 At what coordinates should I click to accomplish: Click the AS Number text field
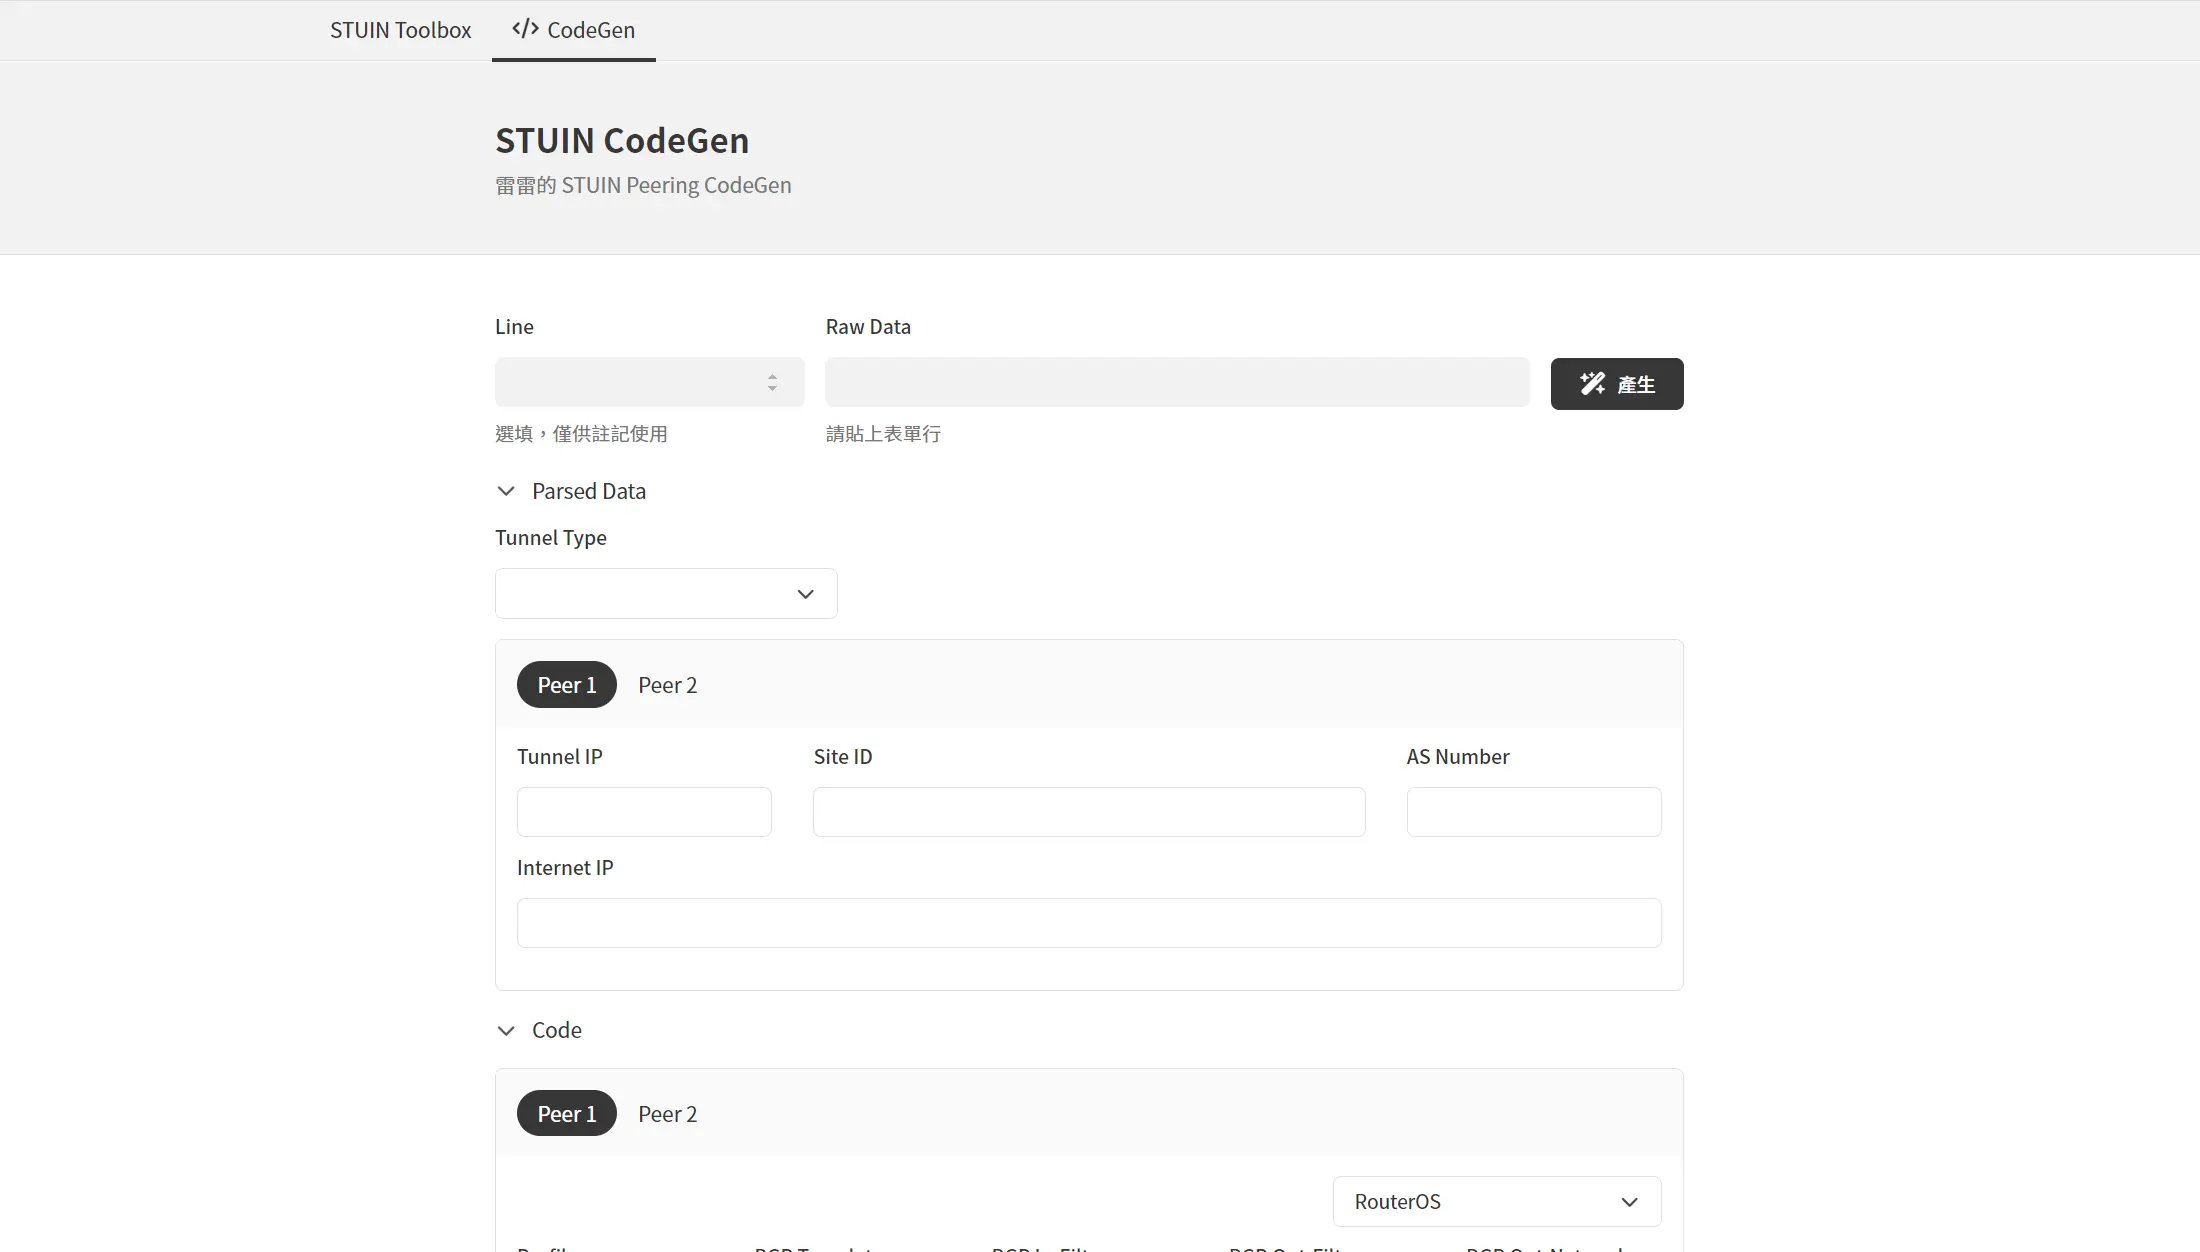1533,812
